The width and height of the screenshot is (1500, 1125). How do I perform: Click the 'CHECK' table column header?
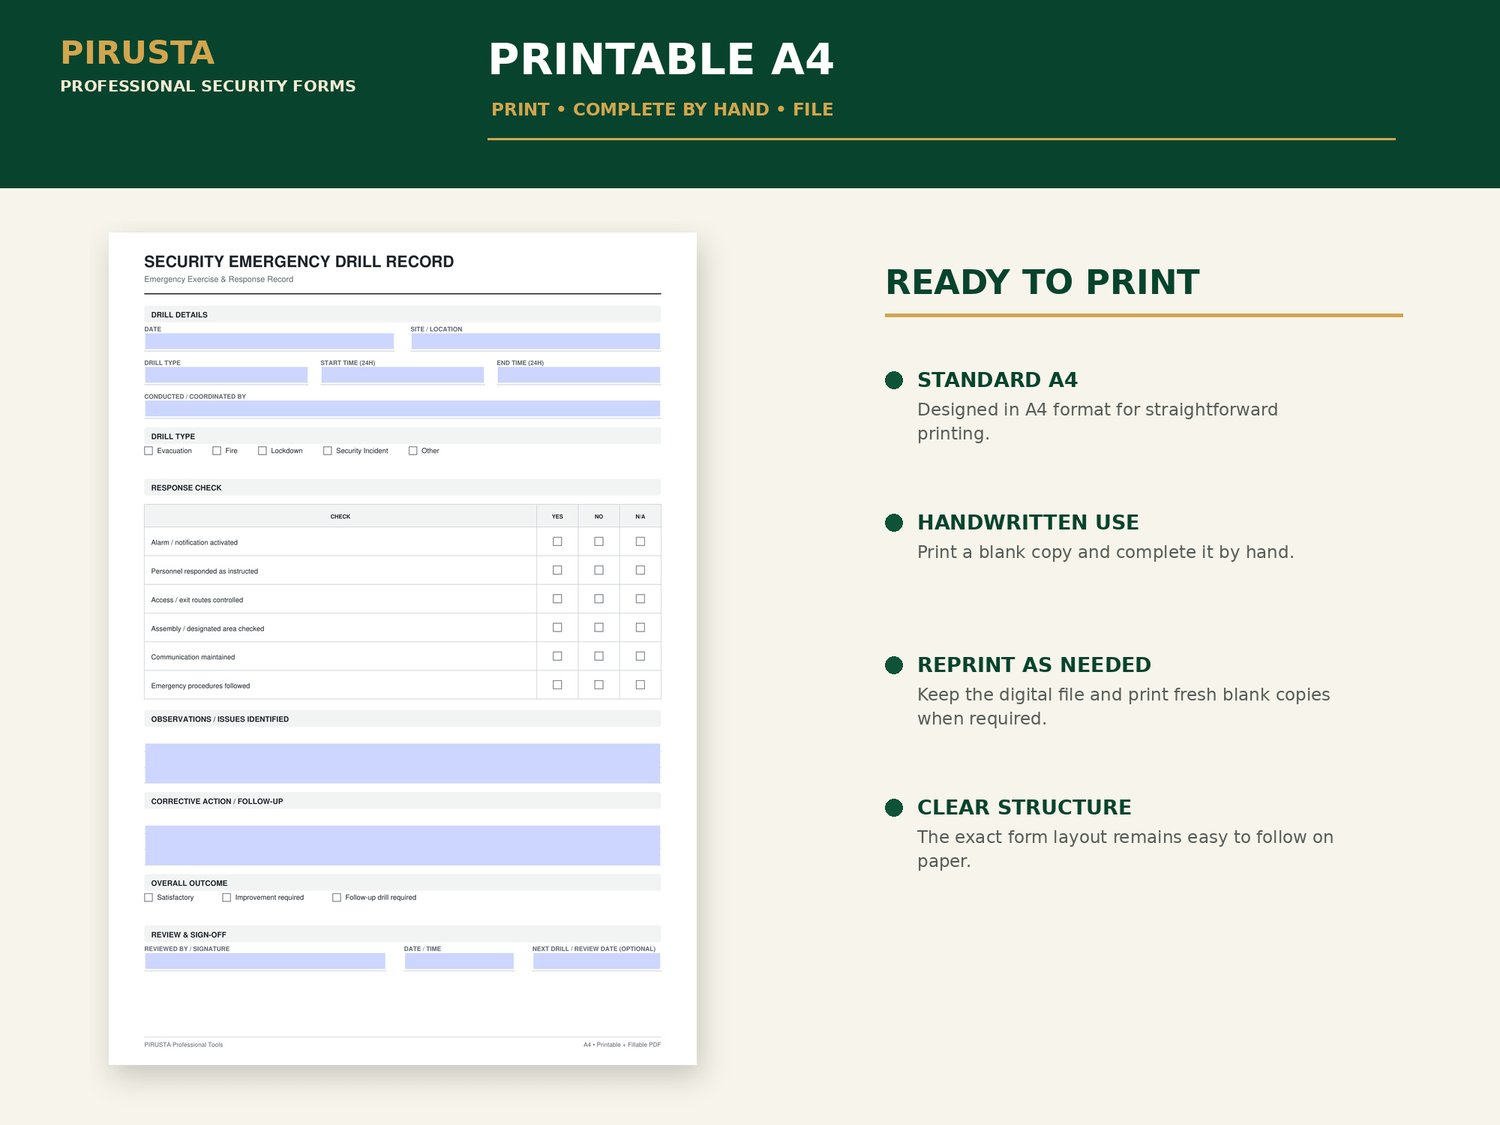[340, 517]
